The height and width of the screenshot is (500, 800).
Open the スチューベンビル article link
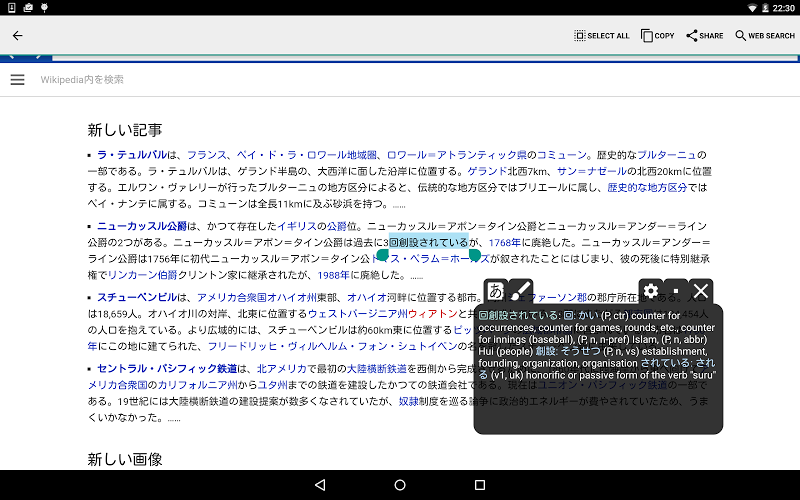point(137,297)
